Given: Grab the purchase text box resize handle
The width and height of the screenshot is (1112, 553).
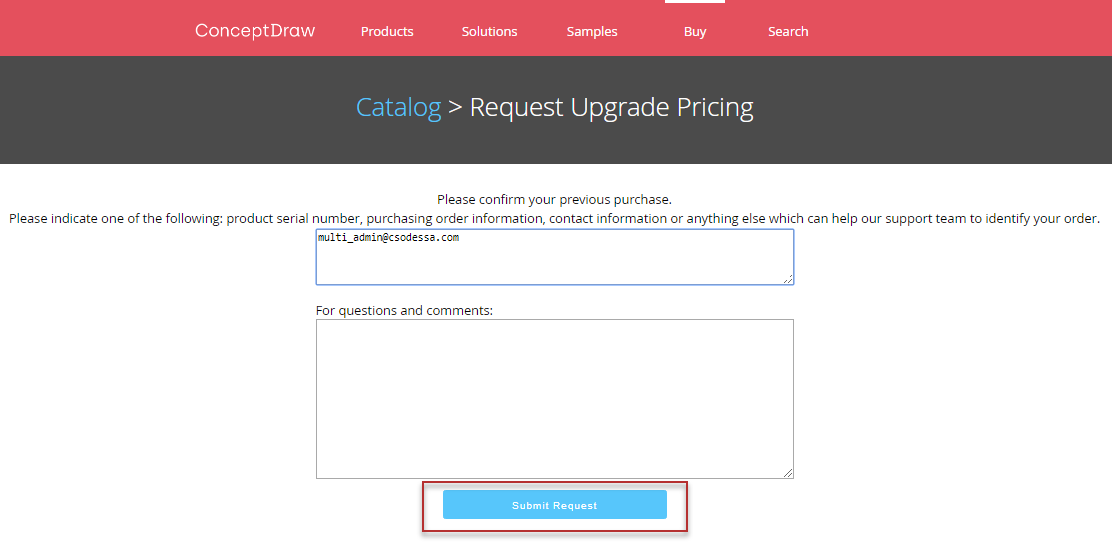Looking at the screenshot, I should pos(789,280).
